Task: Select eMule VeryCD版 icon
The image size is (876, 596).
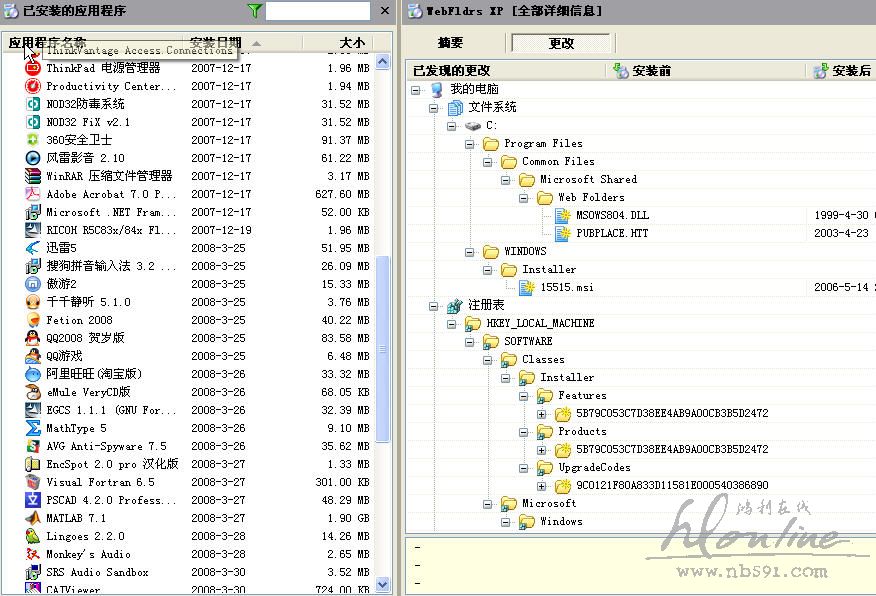Action: tap(33, 392)
